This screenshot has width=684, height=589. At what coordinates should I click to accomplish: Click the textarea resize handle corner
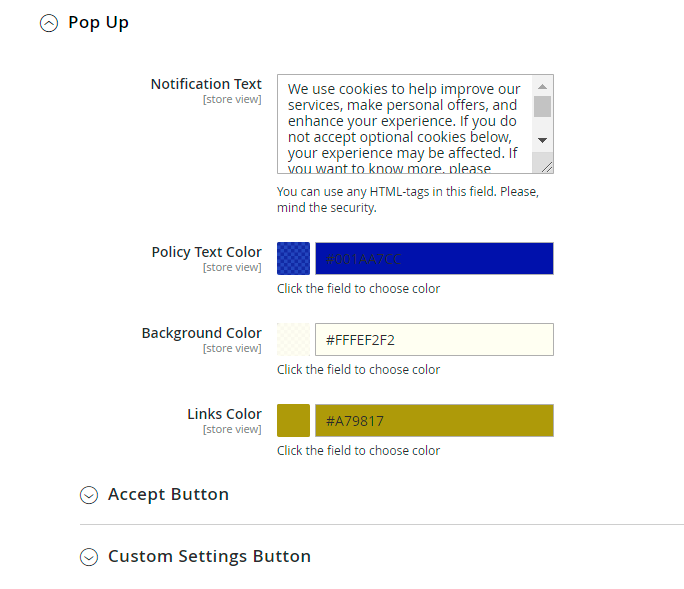point(545,165)
